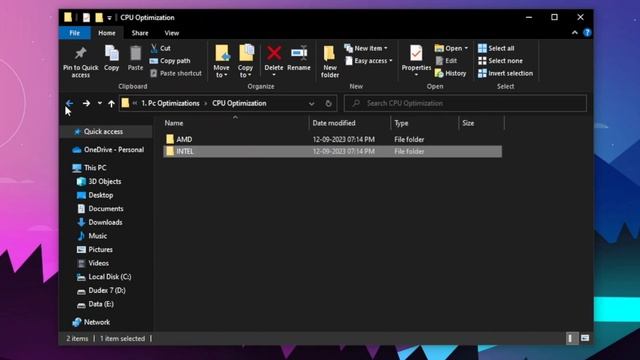Open Data (E:) drive
The image size is (640, 360).
pyautogui.click(x=101, y=304)
